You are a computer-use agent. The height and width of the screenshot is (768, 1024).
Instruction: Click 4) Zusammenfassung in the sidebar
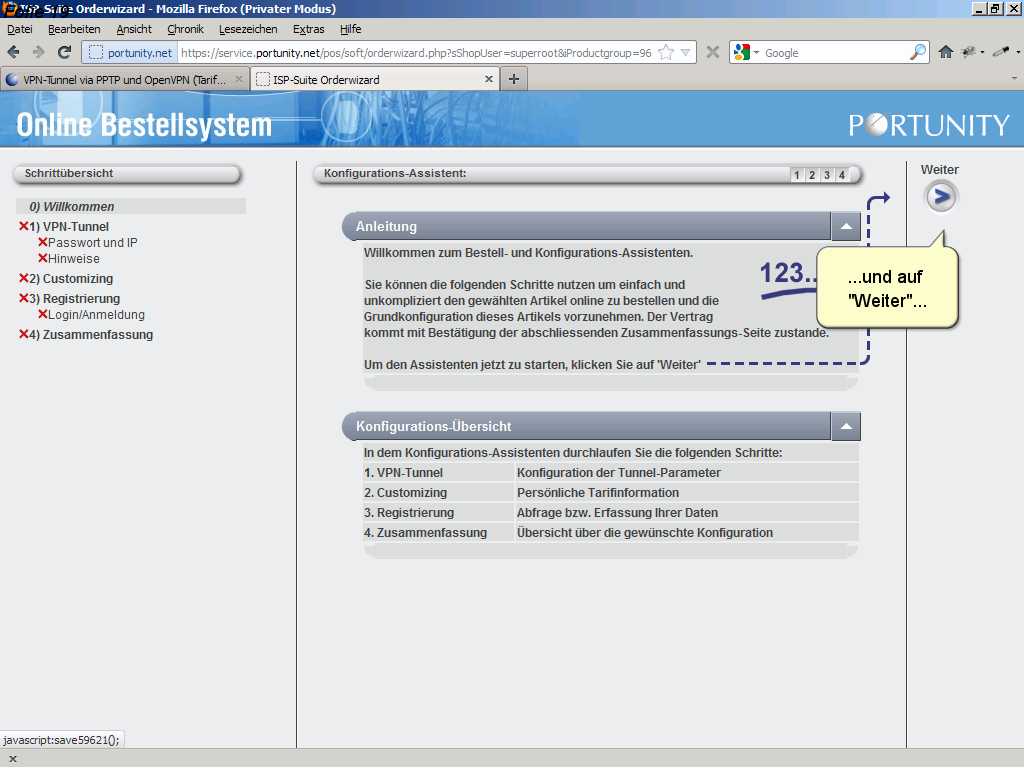click(x=97, y=335)
